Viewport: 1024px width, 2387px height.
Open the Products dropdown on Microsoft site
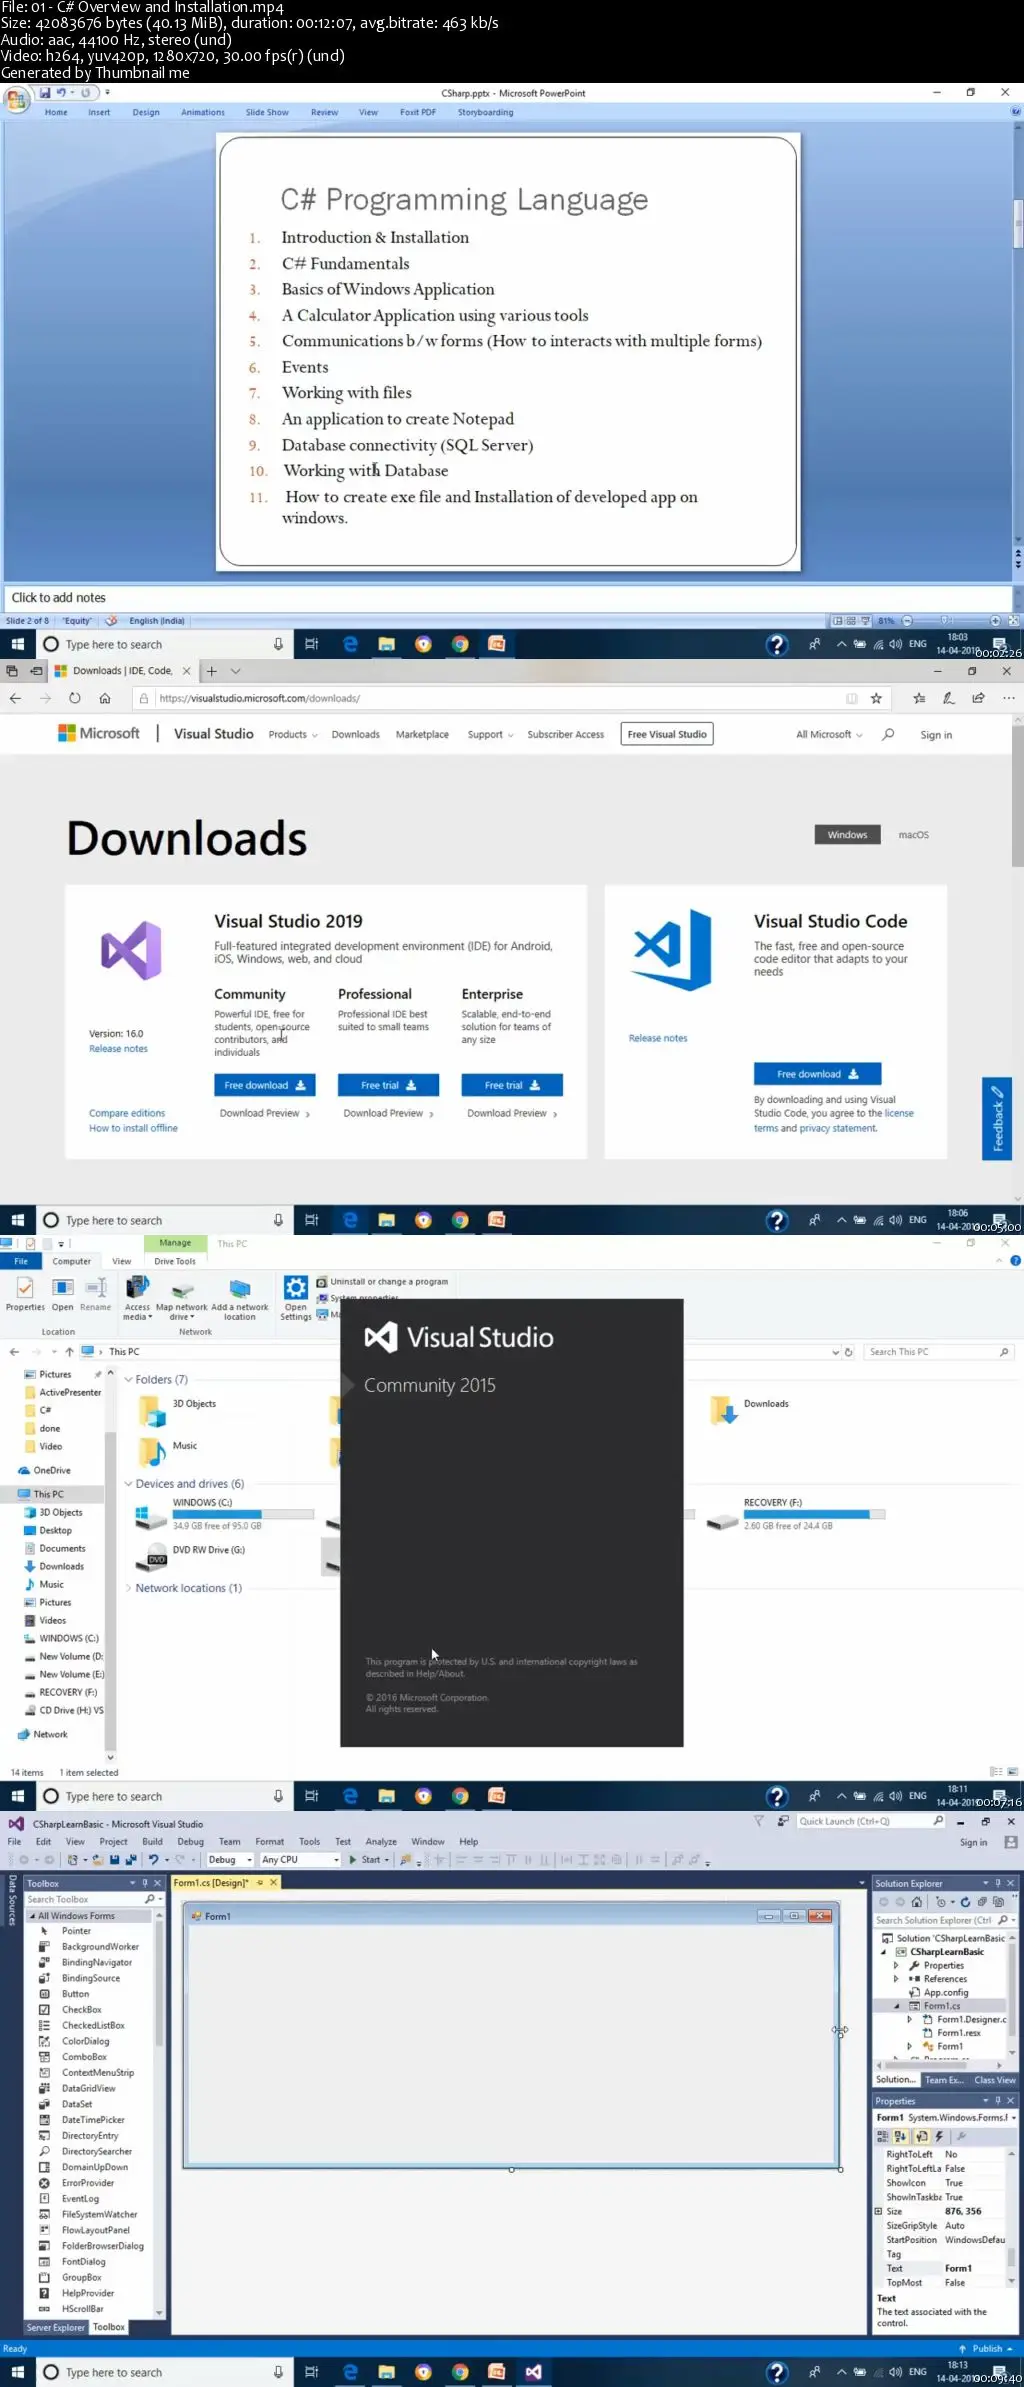coord(293,734)
